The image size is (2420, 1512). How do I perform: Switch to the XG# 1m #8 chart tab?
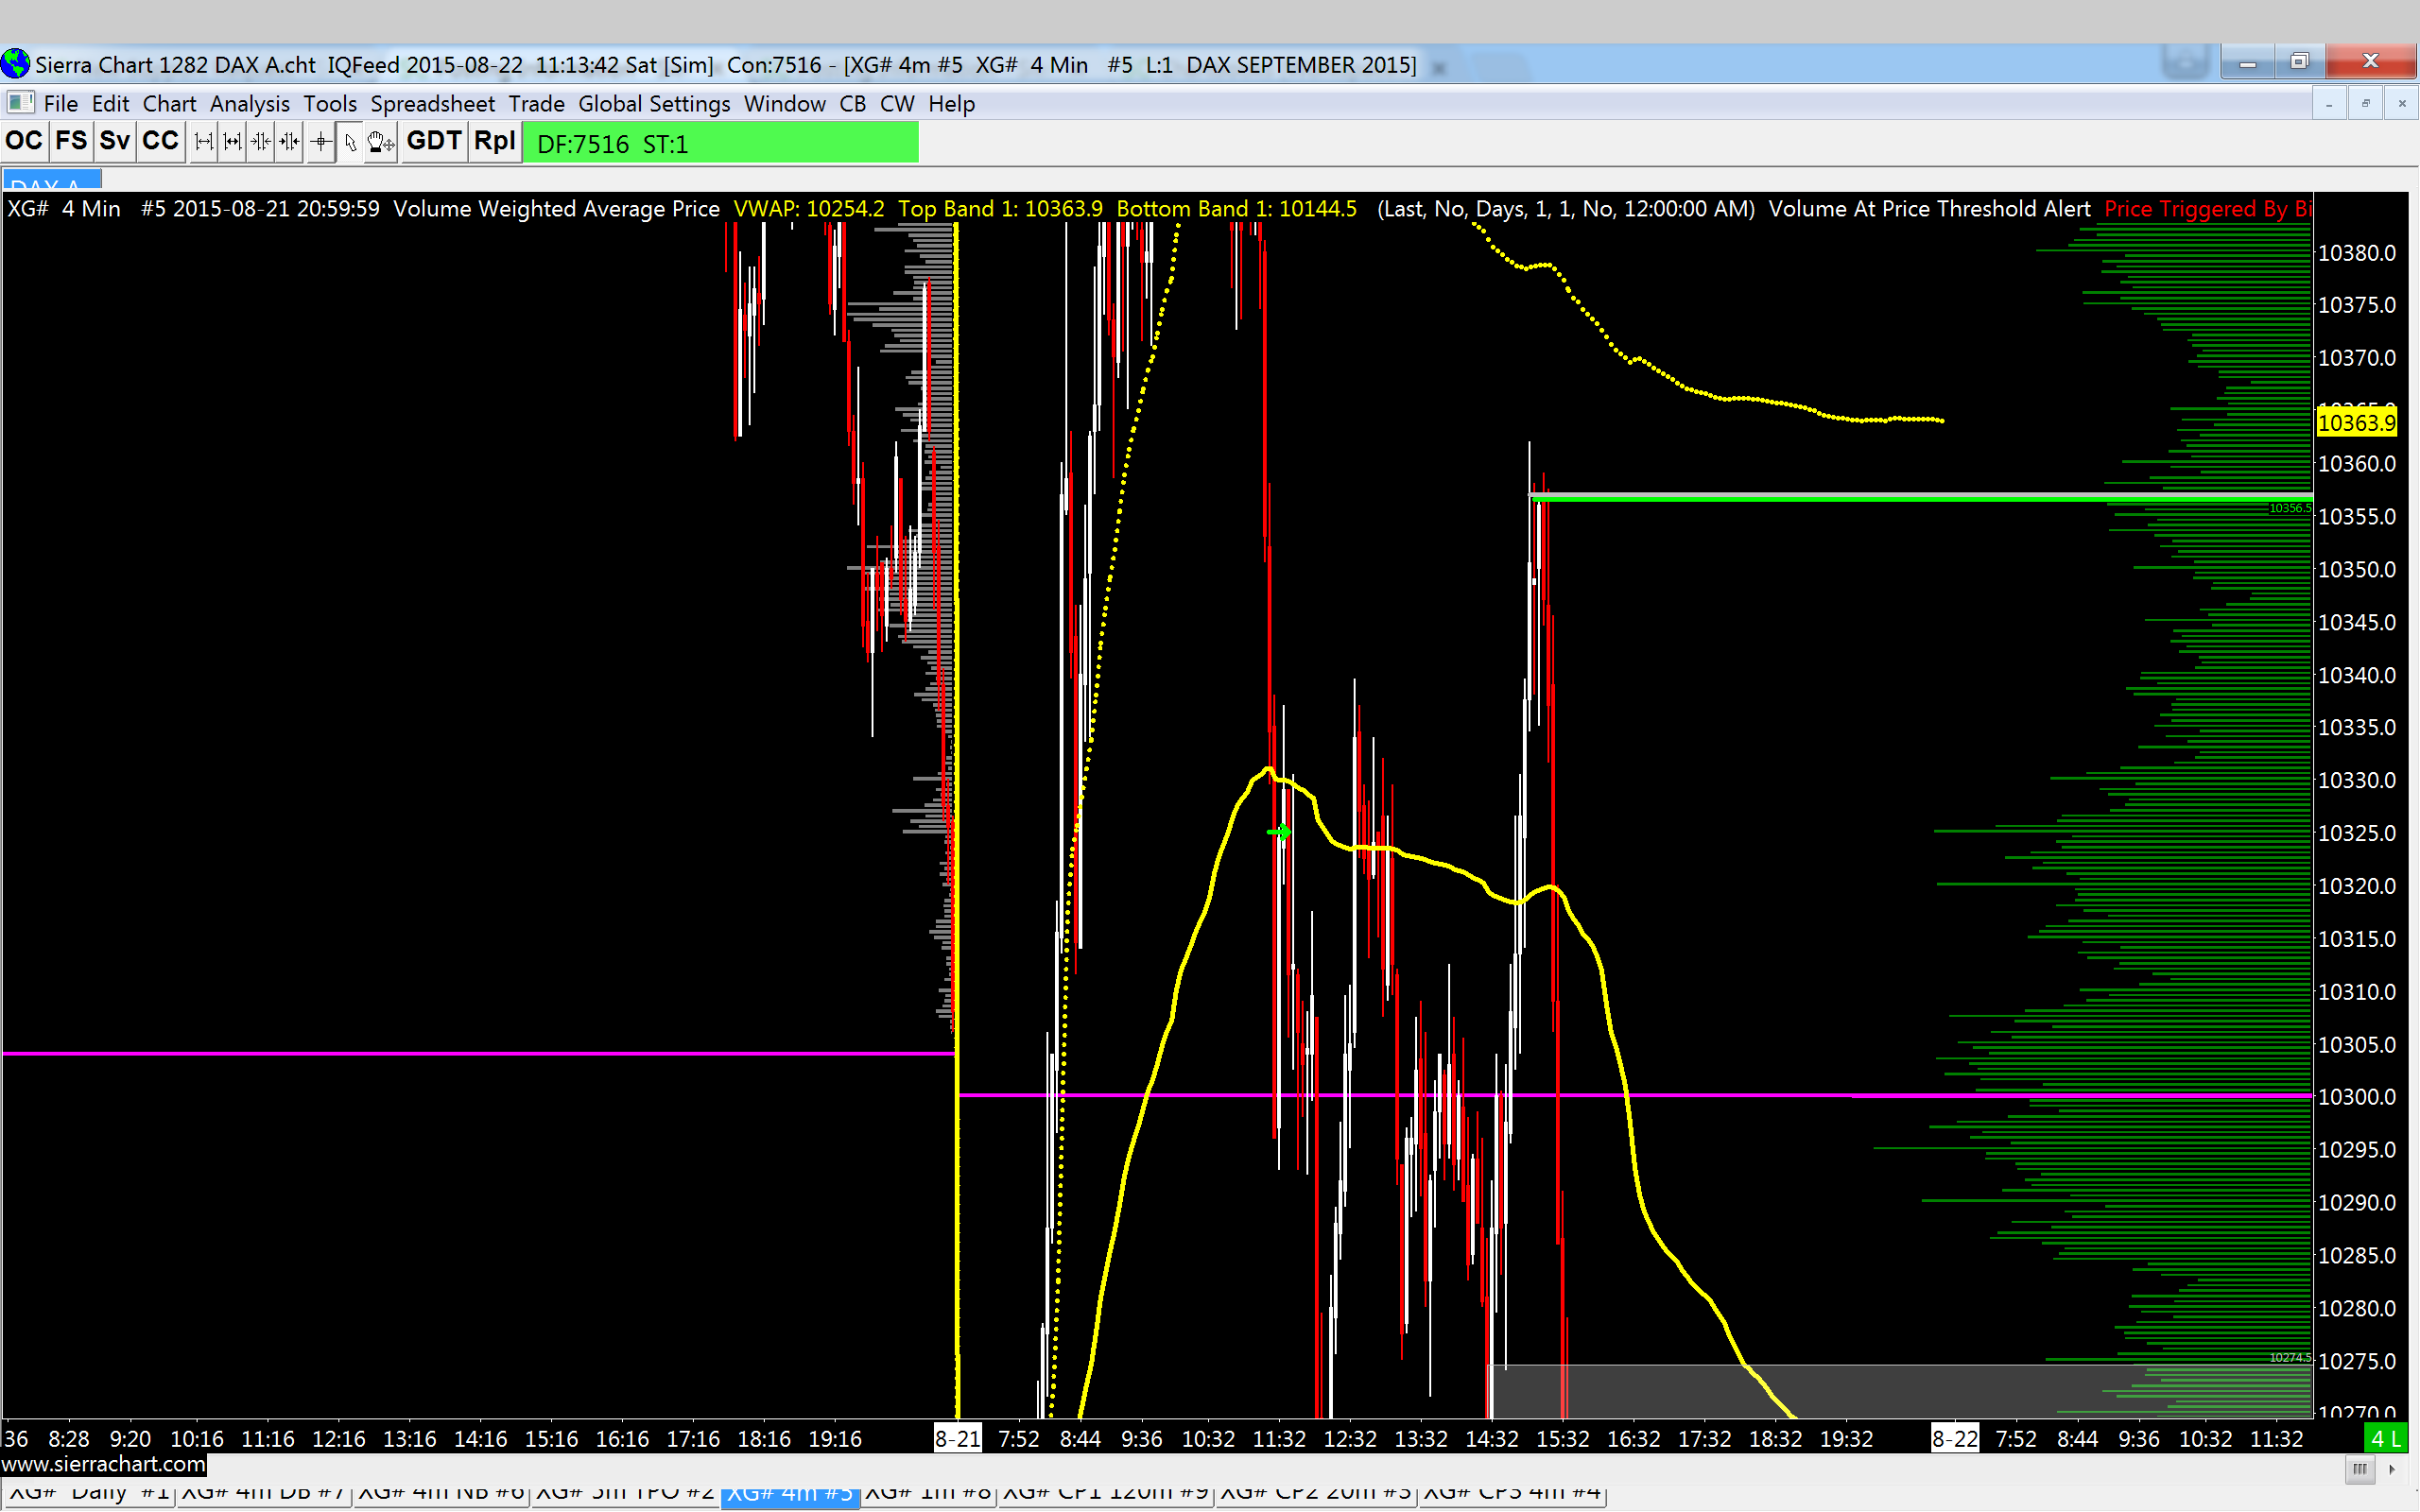pyautogui.click(x=927, y=1493)
